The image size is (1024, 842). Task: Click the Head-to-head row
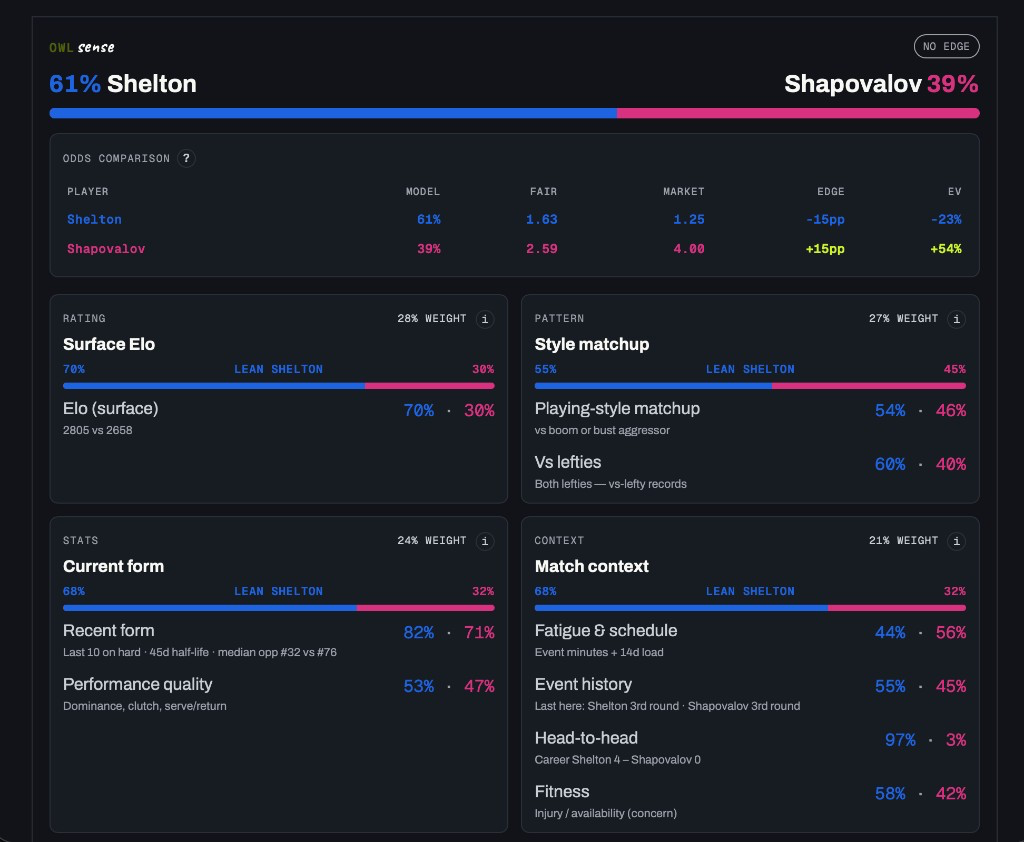pos(750,747)
